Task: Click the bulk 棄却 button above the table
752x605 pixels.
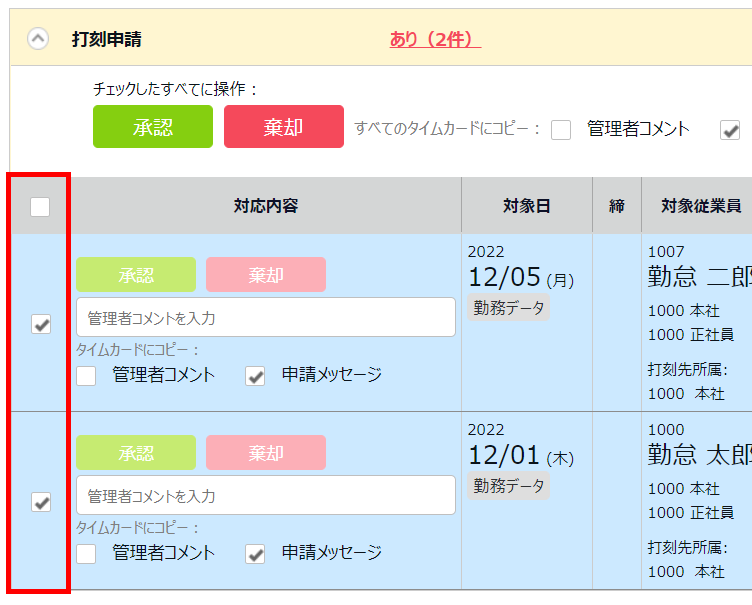Action: [x=284, y=127]
